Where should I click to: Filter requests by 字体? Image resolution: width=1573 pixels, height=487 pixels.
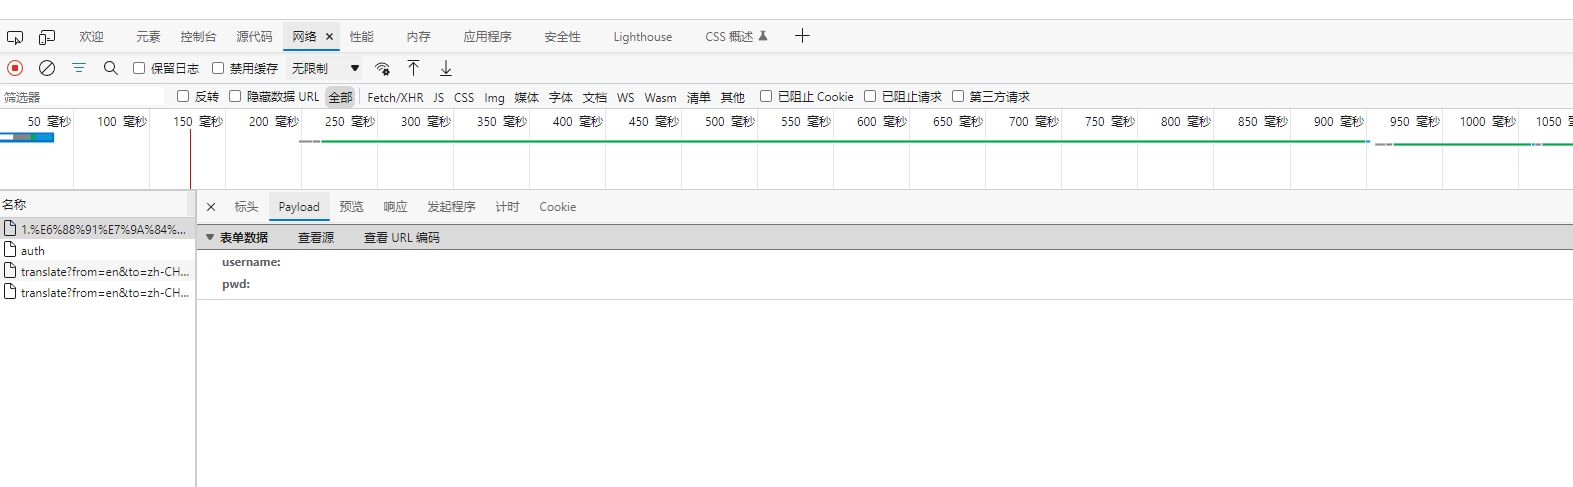click(560, 97)
